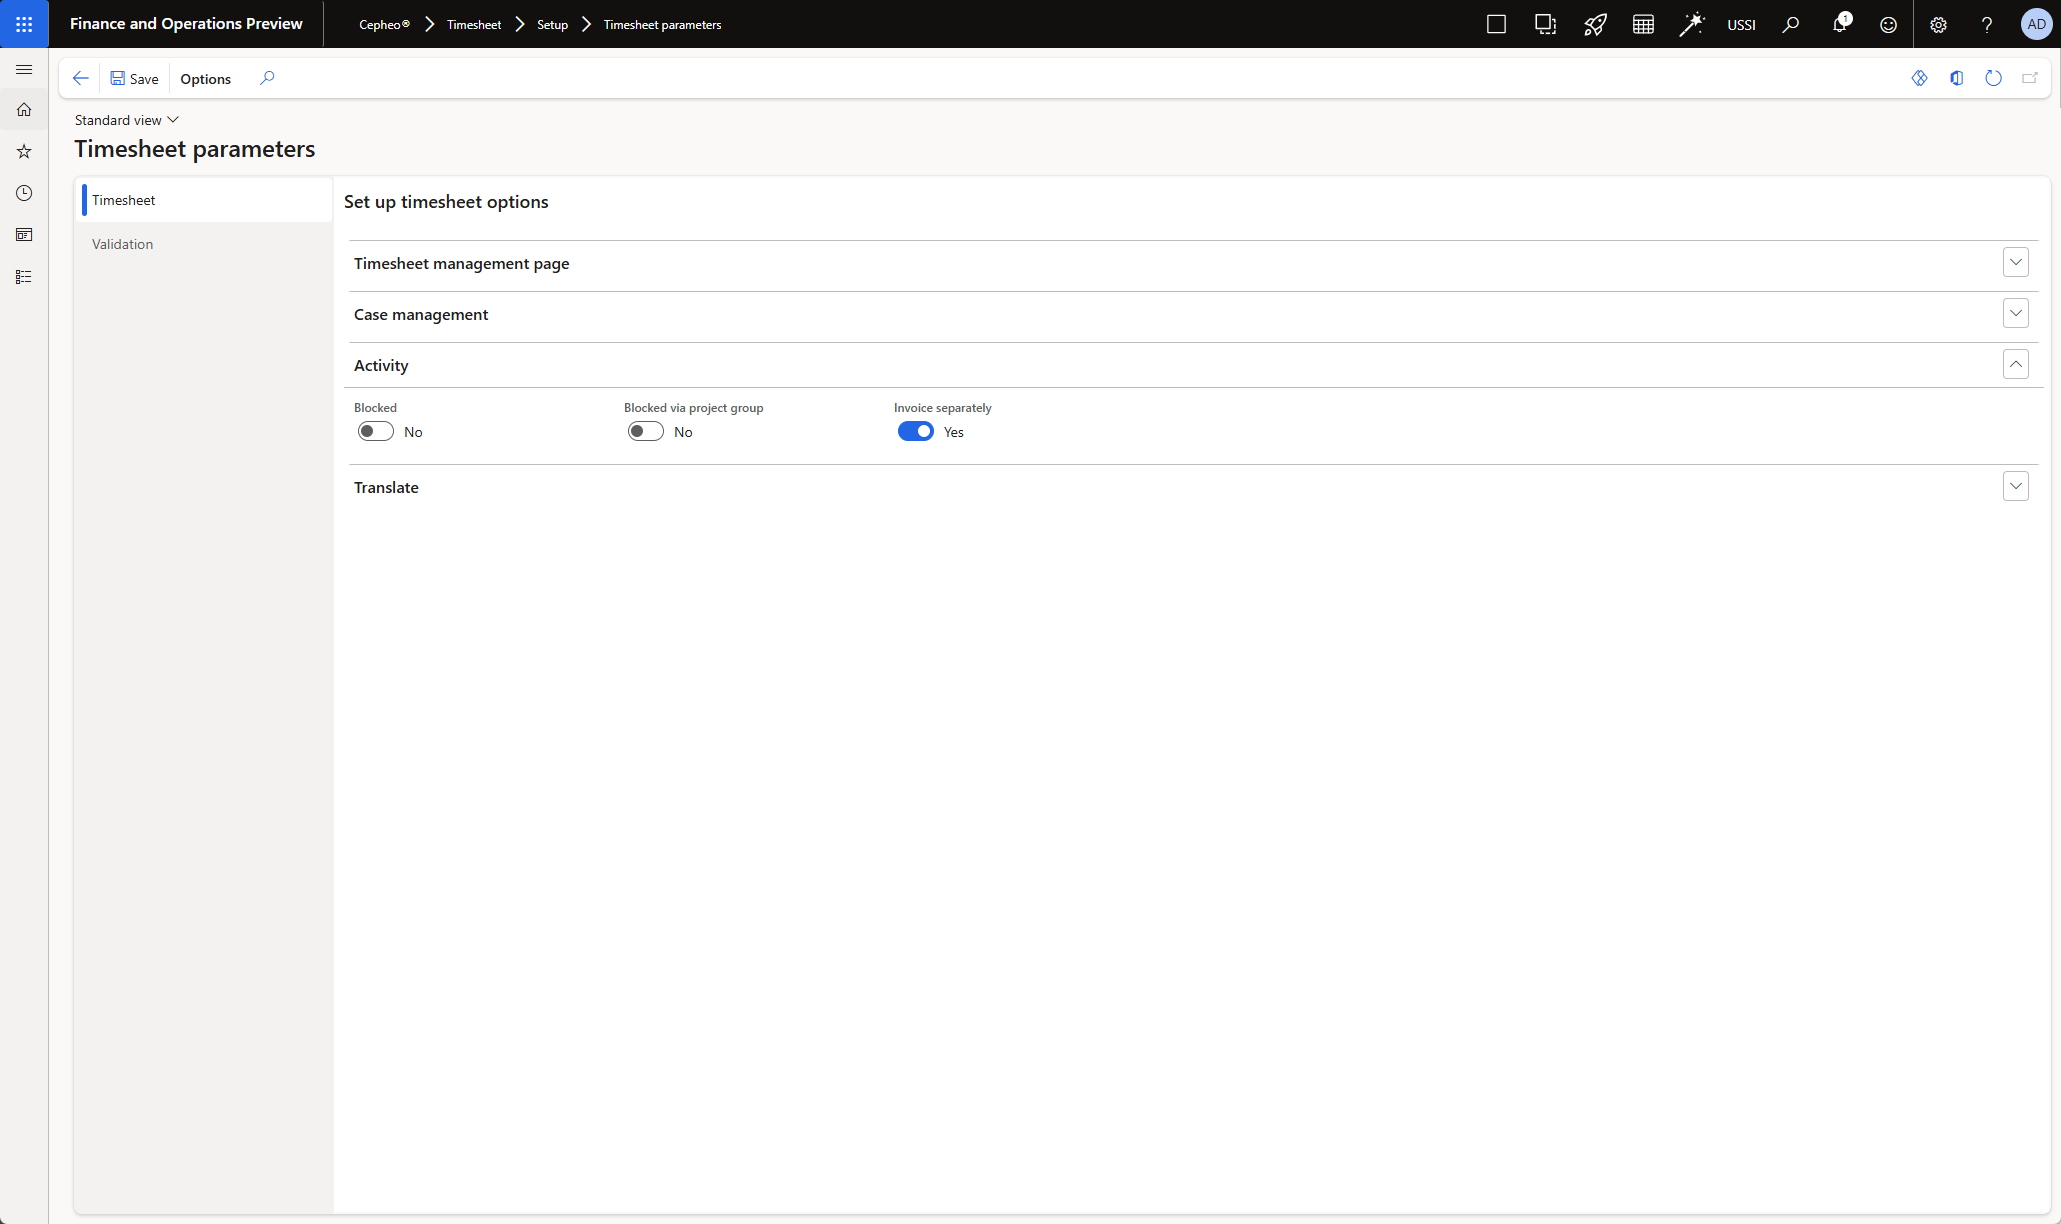Open the settings gear icon

coord(1938,25)
